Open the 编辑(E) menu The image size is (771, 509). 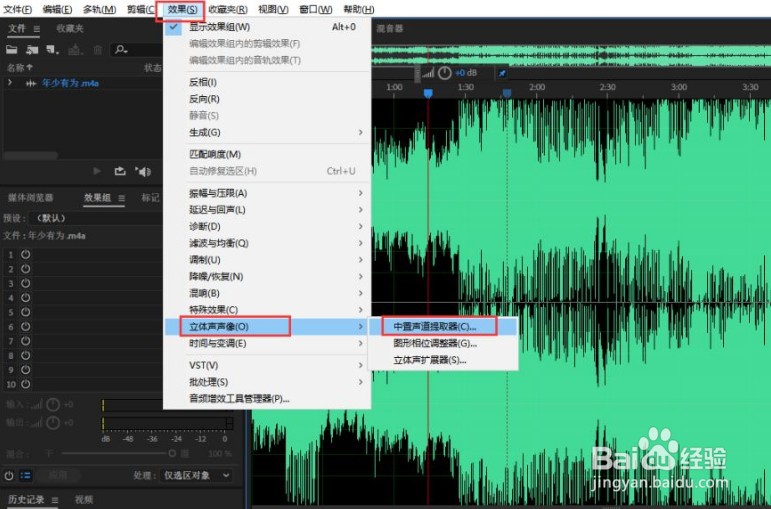(x=57, y=9)
